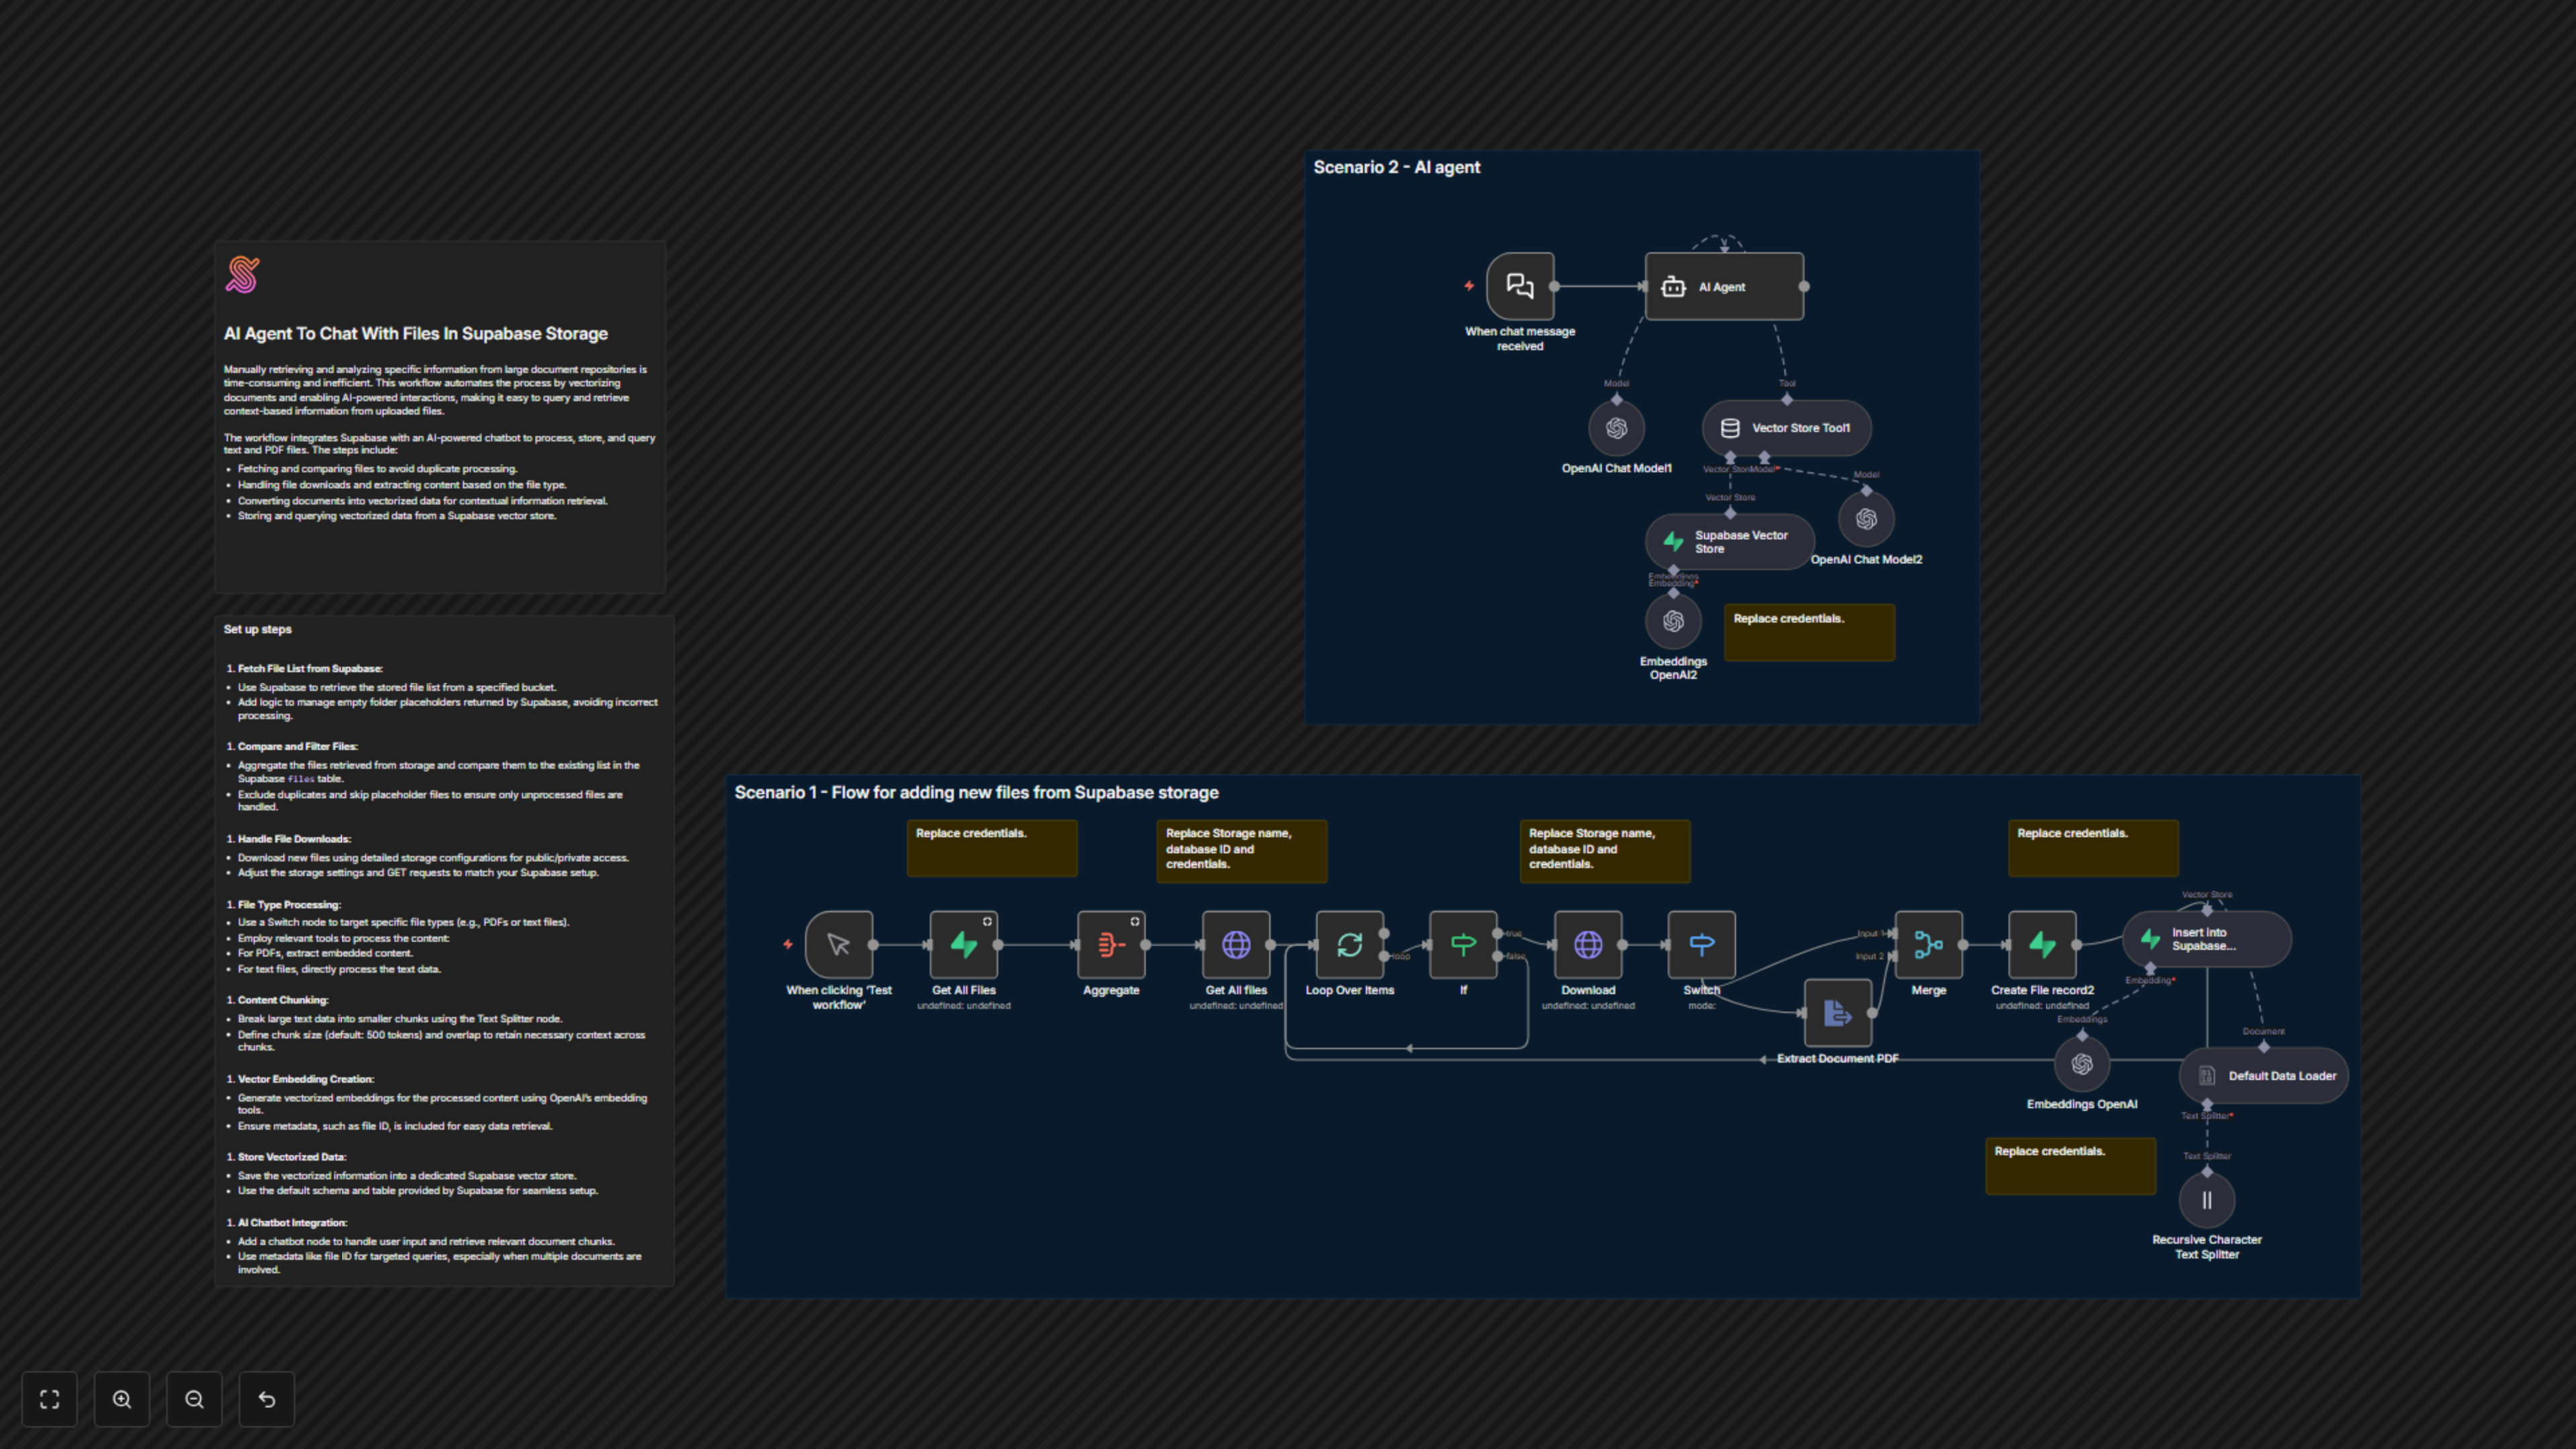Click the fit-to-view canvas button
The image size is (2576, 1449).
49,1399
